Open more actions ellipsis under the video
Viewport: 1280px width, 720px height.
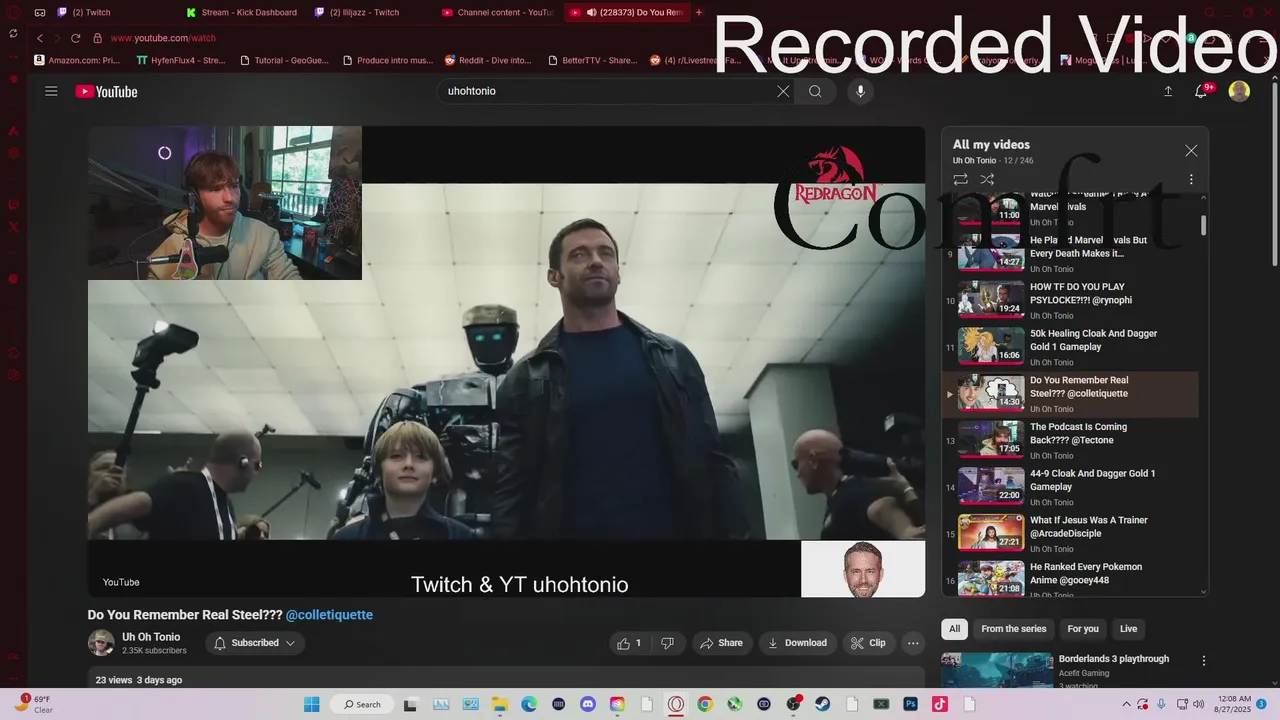click(913, 643)
